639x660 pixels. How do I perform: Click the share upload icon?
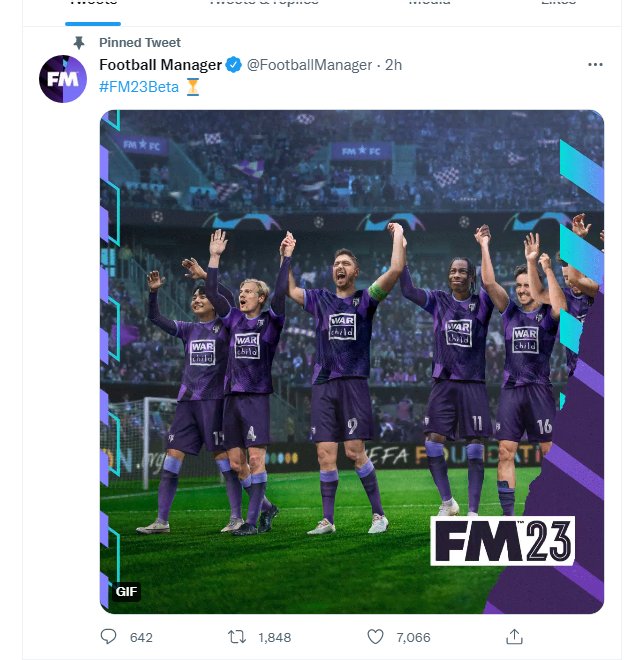514,636
